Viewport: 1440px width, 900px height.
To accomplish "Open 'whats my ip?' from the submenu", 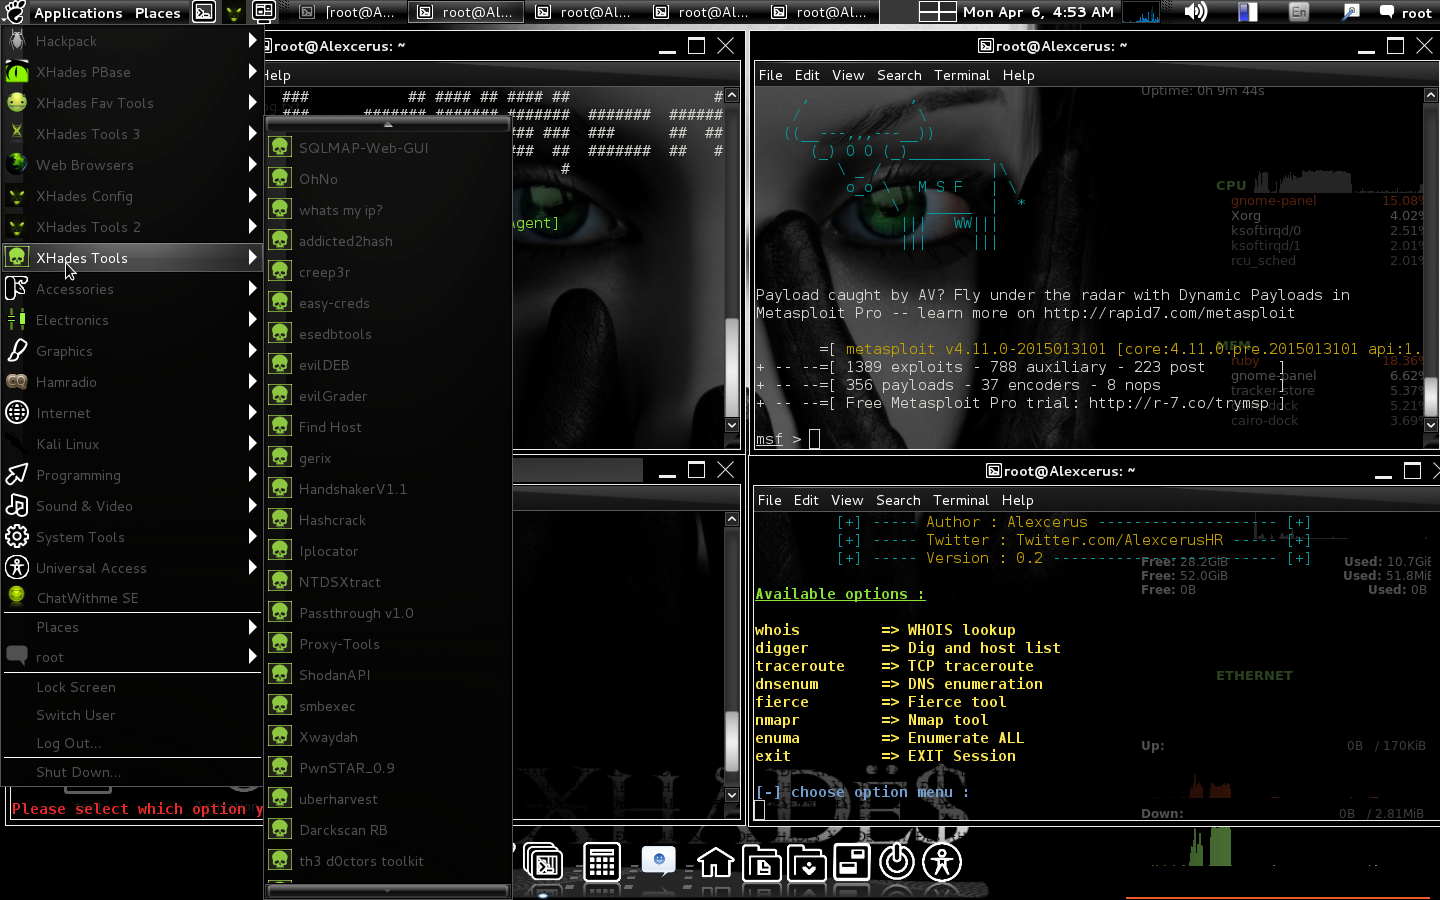I will (388, 210).
